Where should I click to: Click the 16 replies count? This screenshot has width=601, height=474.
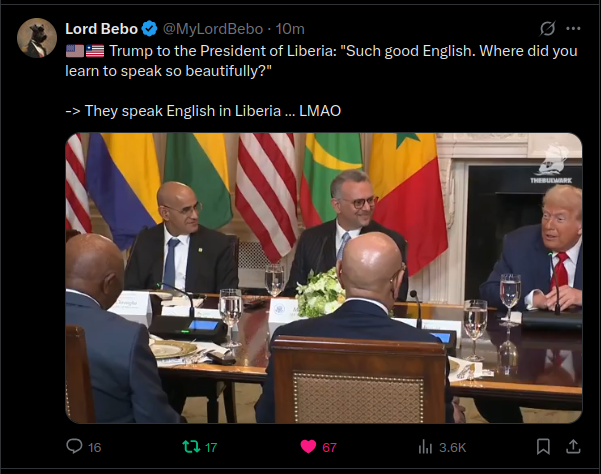click(94, 447)
